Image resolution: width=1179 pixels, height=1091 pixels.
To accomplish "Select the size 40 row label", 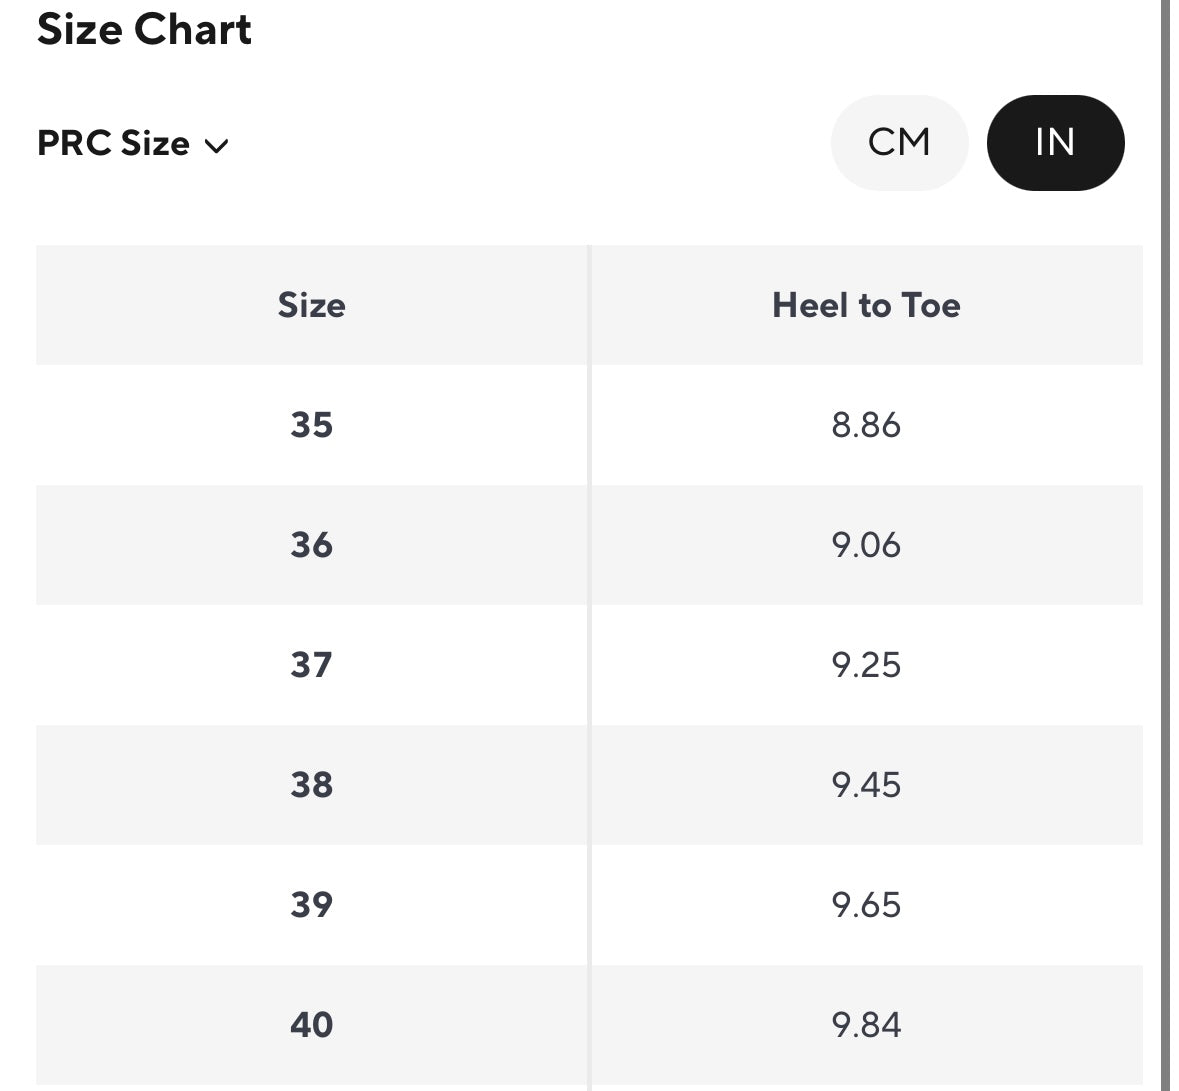I will (311, 1025).
